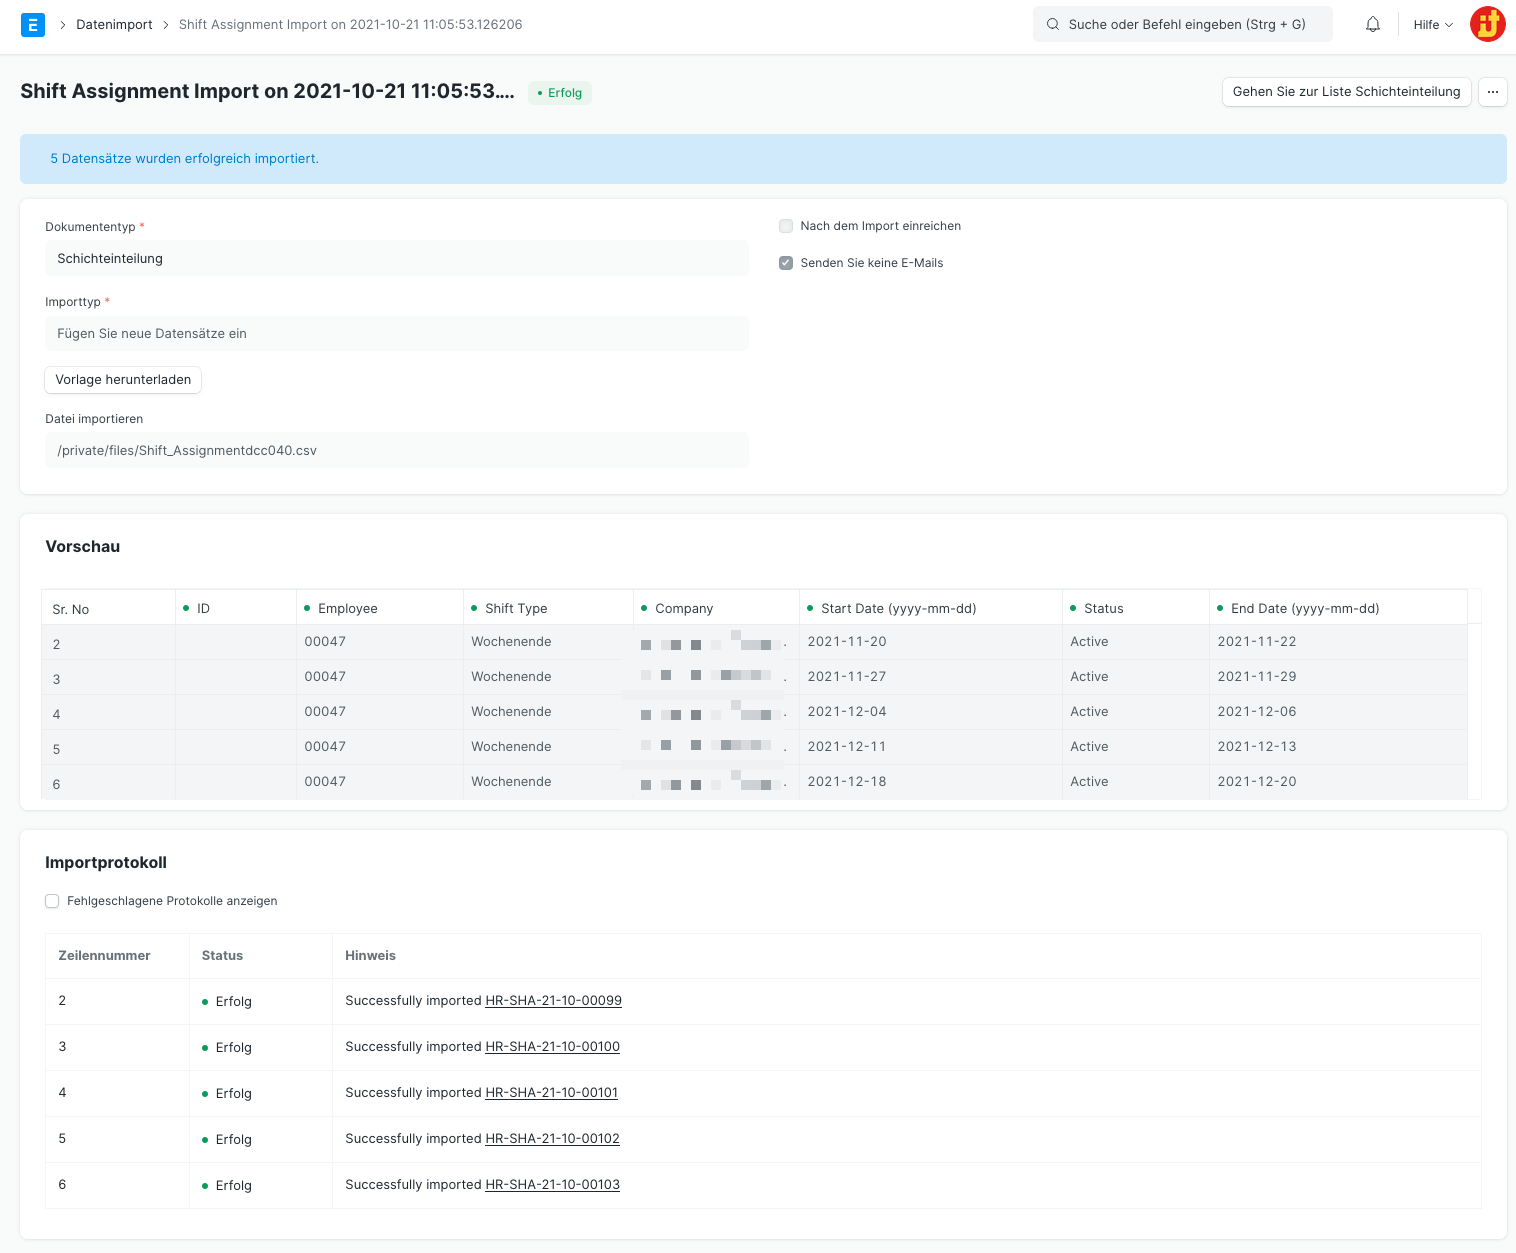Viewport: 1516px width, 1253px height.
Task: Click the Status column header in Vorschau
Action: (1136, 608)
